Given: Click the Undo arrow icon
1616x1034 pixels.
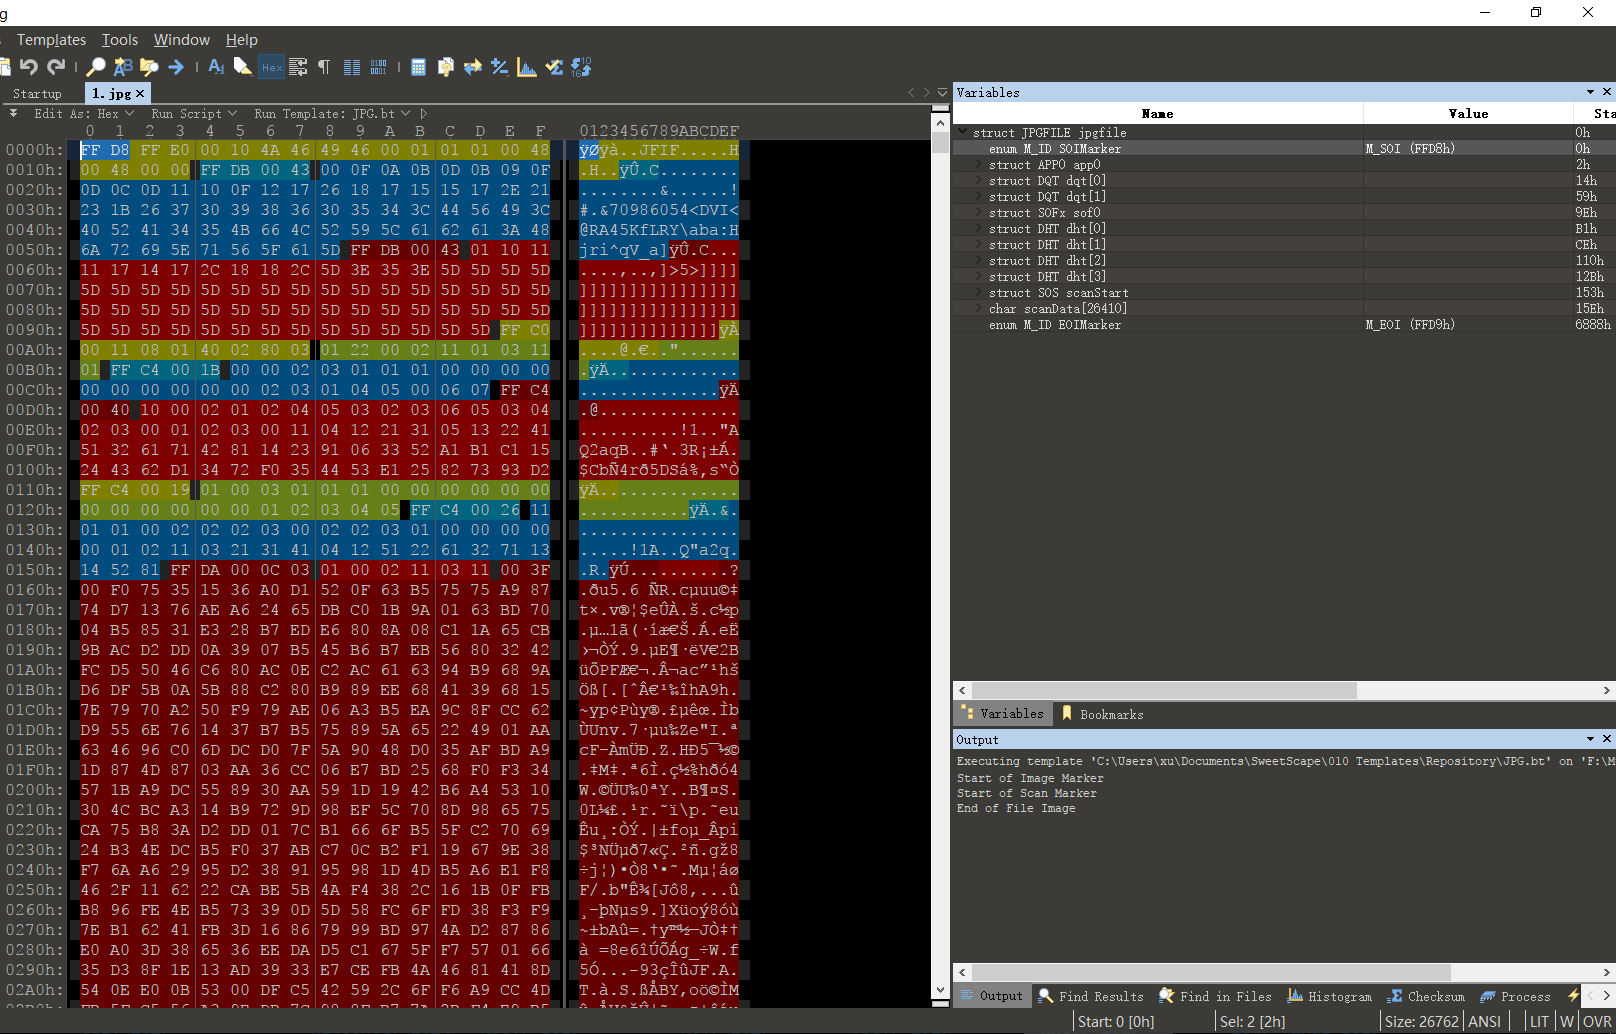Looking at the screenshot, I should (29, 67).
